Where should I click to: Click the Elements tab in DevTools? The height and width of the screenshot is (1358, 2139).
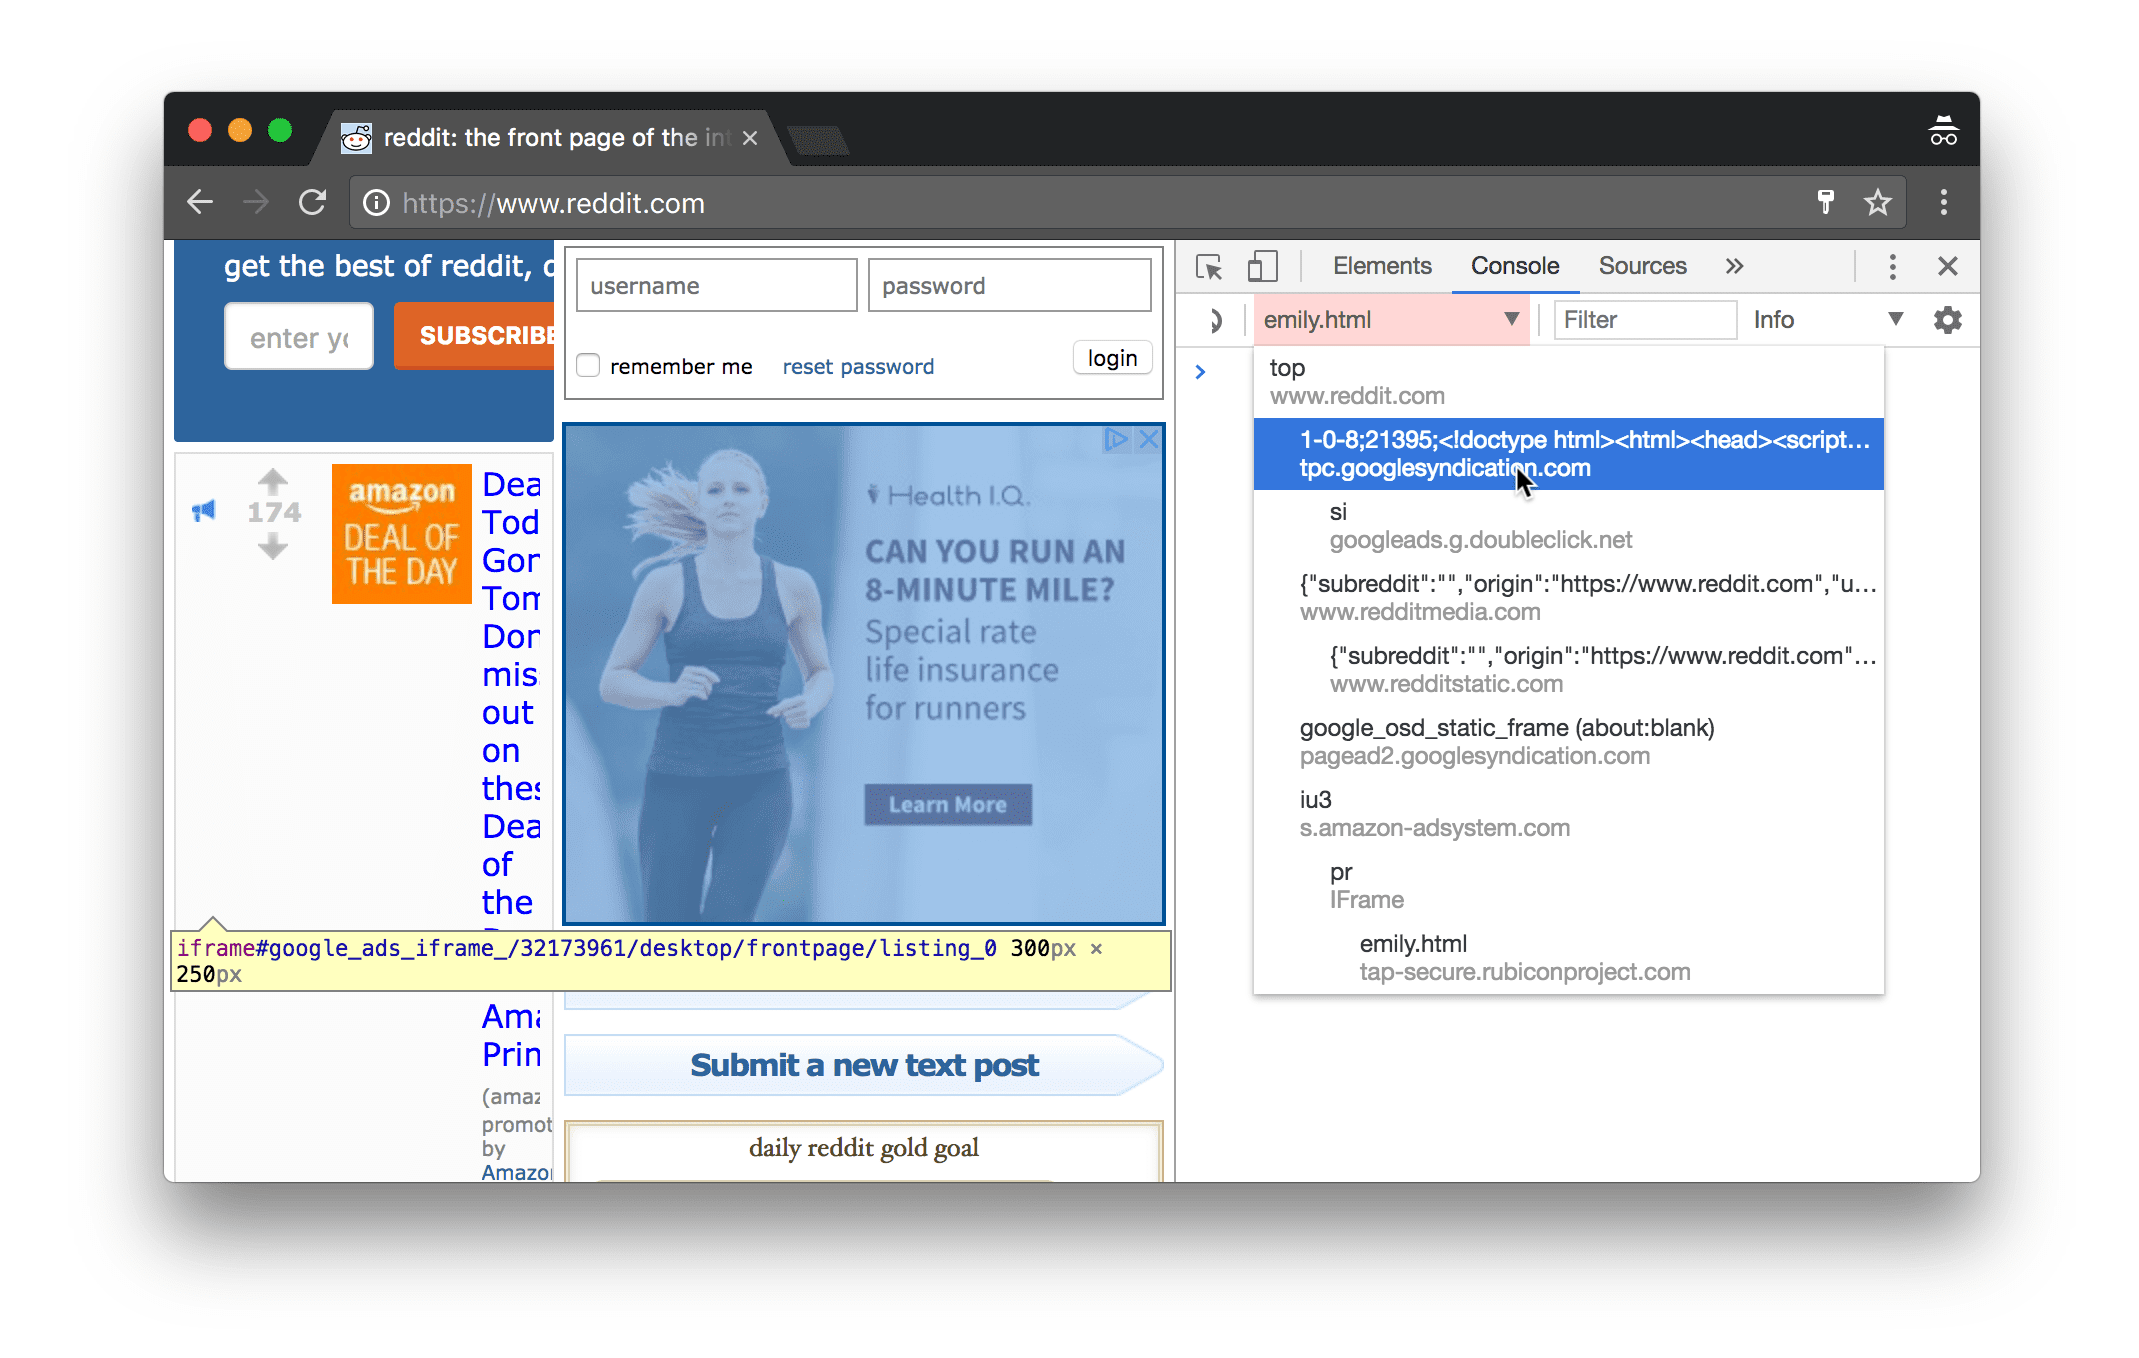click(x=1377, y=267)
